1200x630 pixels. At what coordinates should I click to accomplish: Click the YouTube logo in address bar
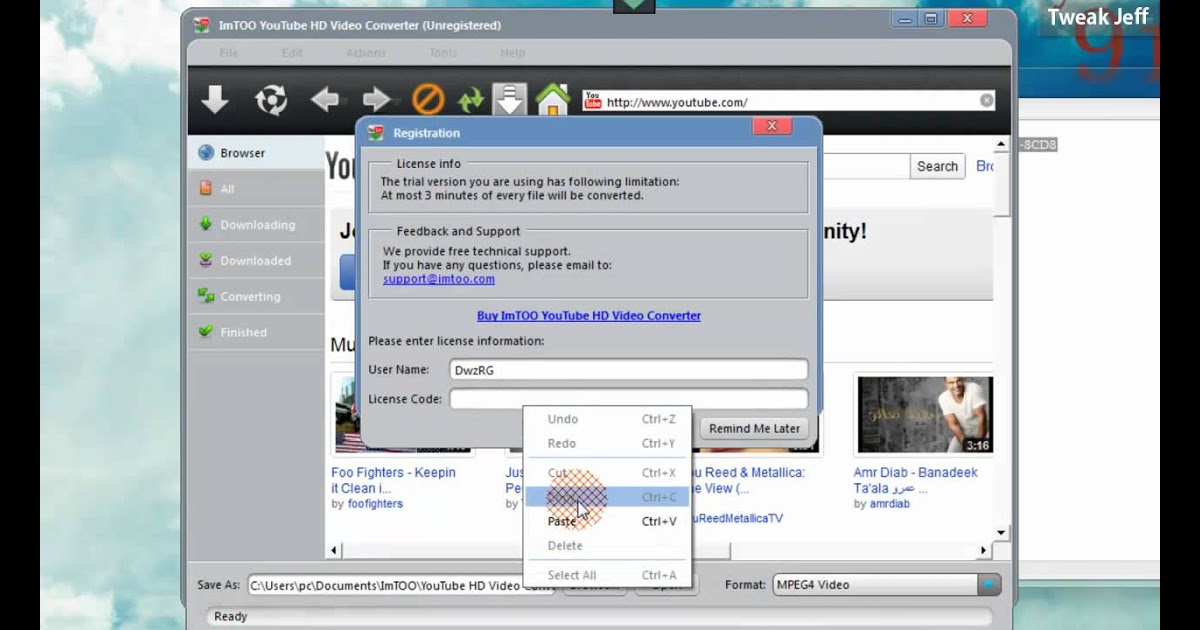(x=593, y=101)
